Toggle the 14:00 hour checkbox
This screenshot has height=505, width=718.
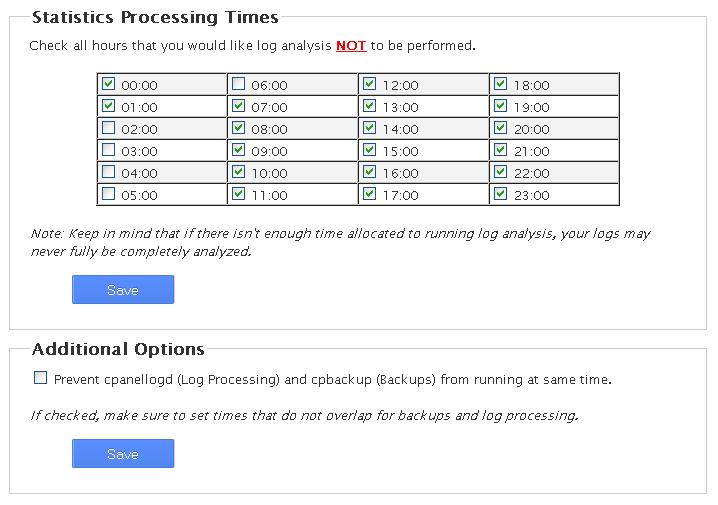(369, 128)
